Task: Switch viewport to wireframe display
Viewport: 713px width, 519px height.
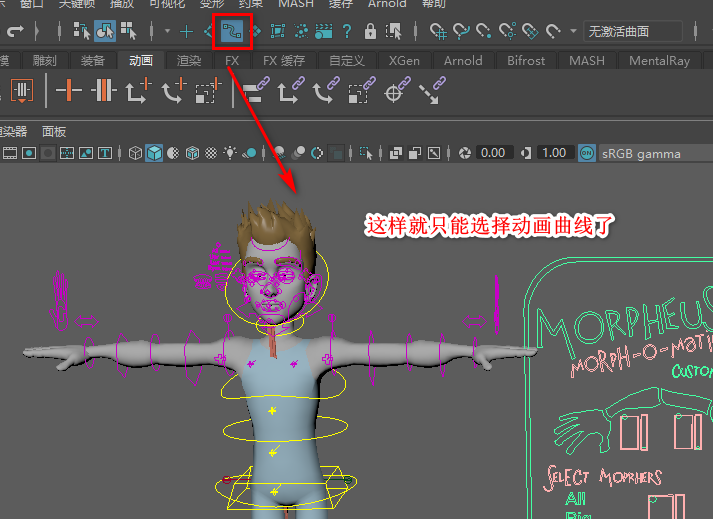Action: point(135,153)
